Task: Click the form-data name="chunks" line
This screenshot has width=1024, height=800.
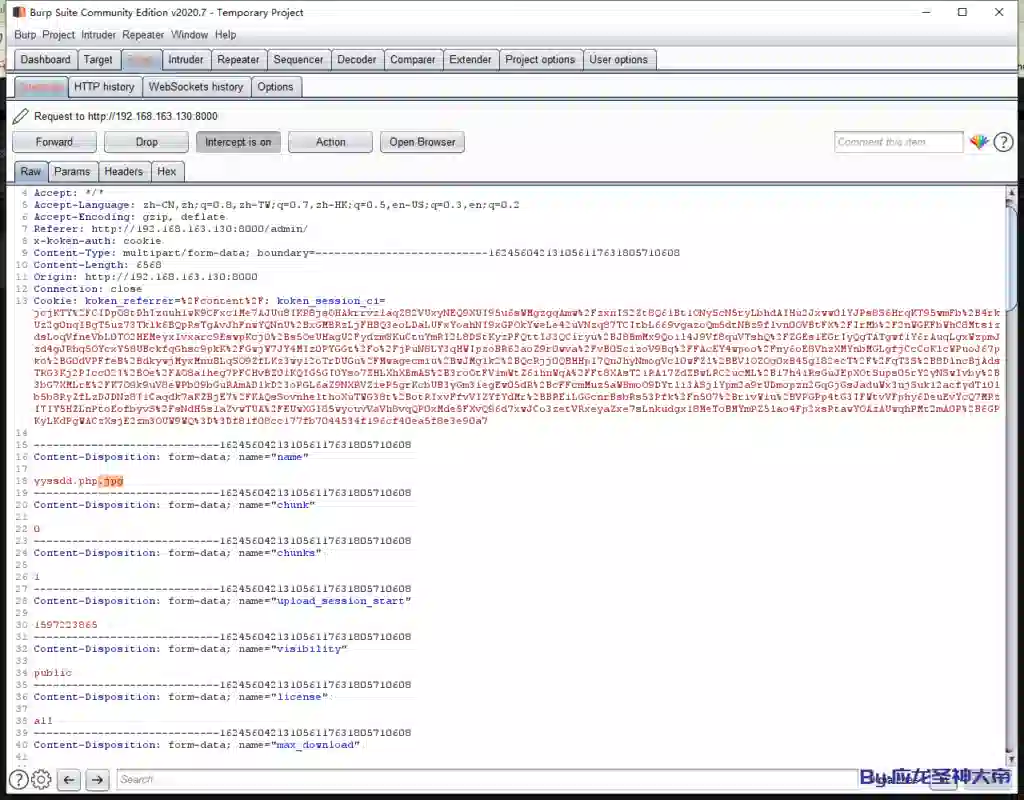Action: pos(177,552)
